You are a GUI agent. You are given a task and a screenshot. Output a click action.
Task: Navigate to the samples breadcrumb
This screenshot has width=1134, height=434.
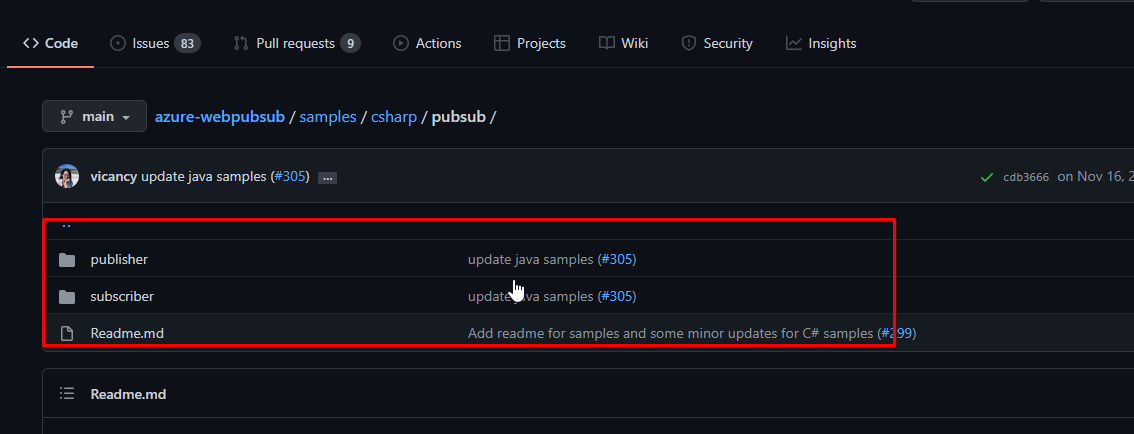[x=328, y=117]
